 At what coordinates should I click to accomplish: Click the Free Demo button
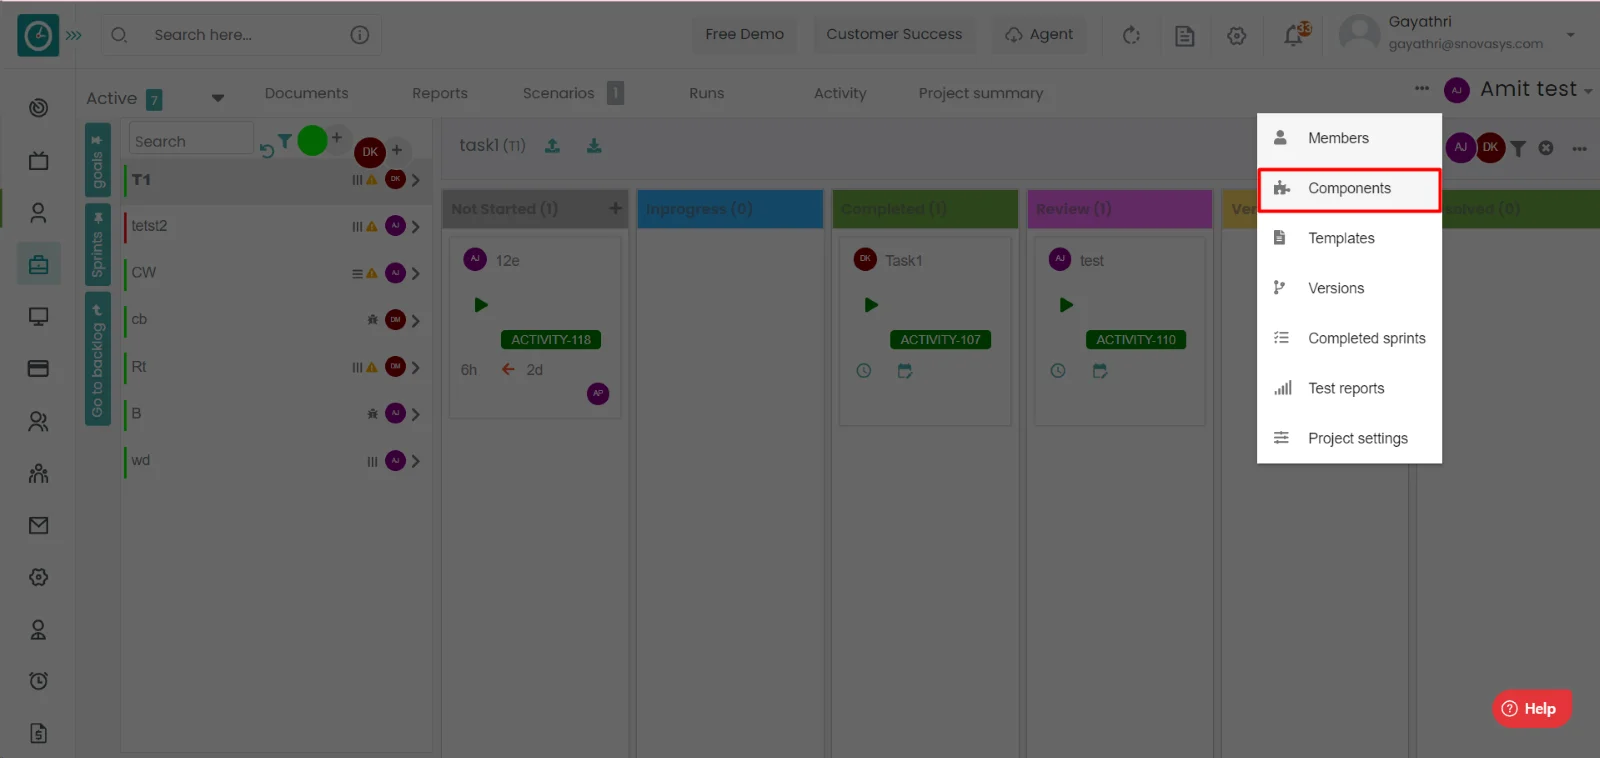pos(744,34)
